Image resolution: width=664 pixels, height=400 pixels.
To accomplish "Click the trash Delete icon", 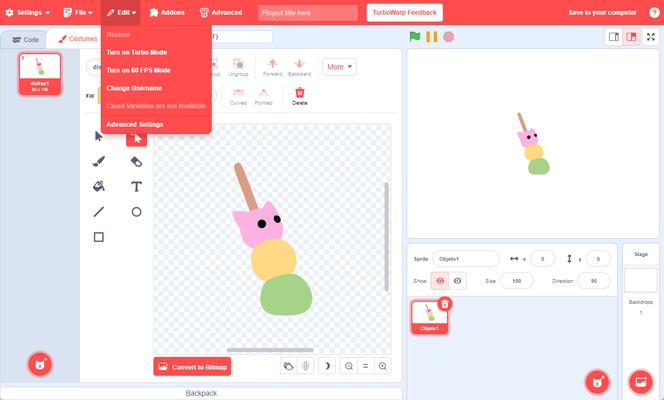I will point(299,96).
